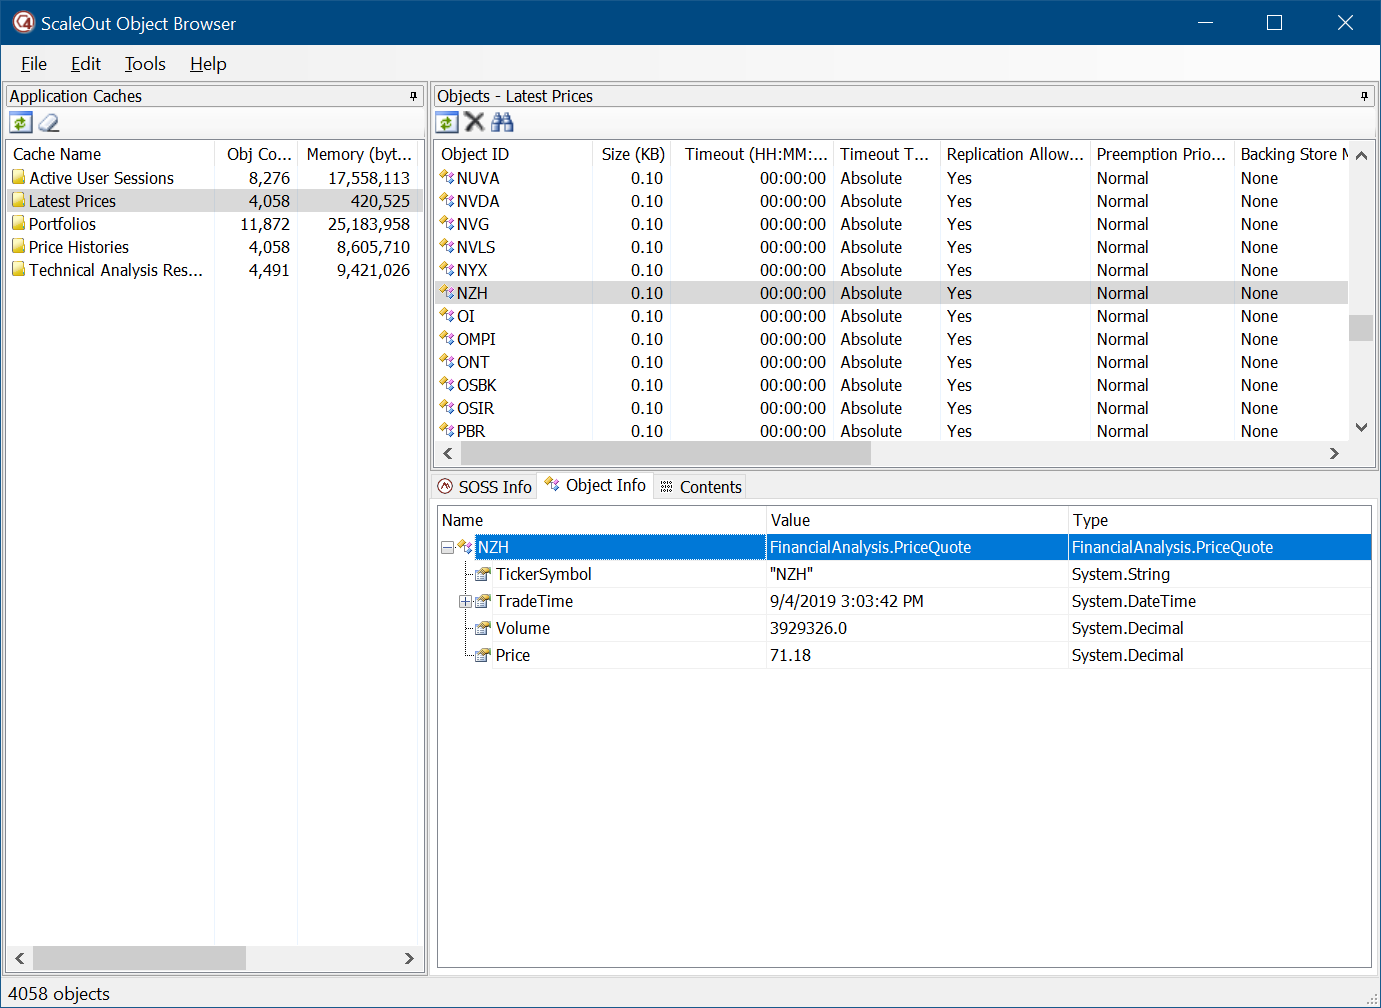
Task: Click the eraser clear-cache icon
Action: (x=49, y=123)
